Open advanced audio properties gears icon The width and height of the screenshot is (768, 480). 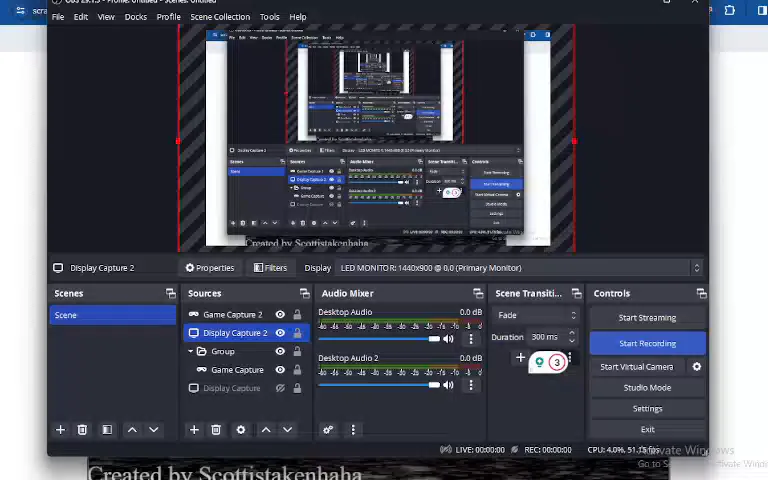(328, 430)
